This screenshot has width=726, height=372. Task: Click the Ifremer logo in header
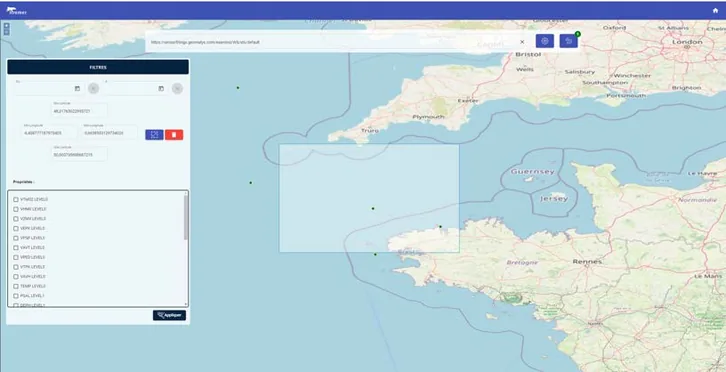18,11
